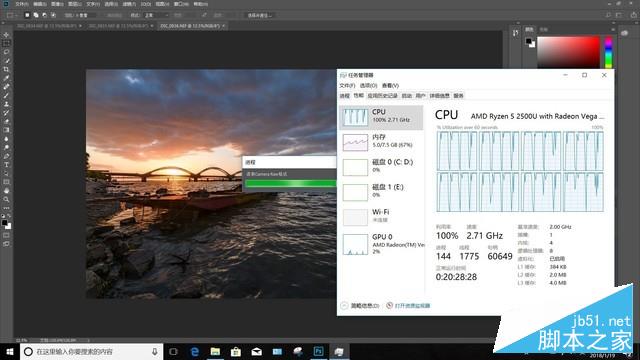The width and height of the screenshot is (640, 360).
Task: Open the Windows Start menu
Action: click(10, 351)
